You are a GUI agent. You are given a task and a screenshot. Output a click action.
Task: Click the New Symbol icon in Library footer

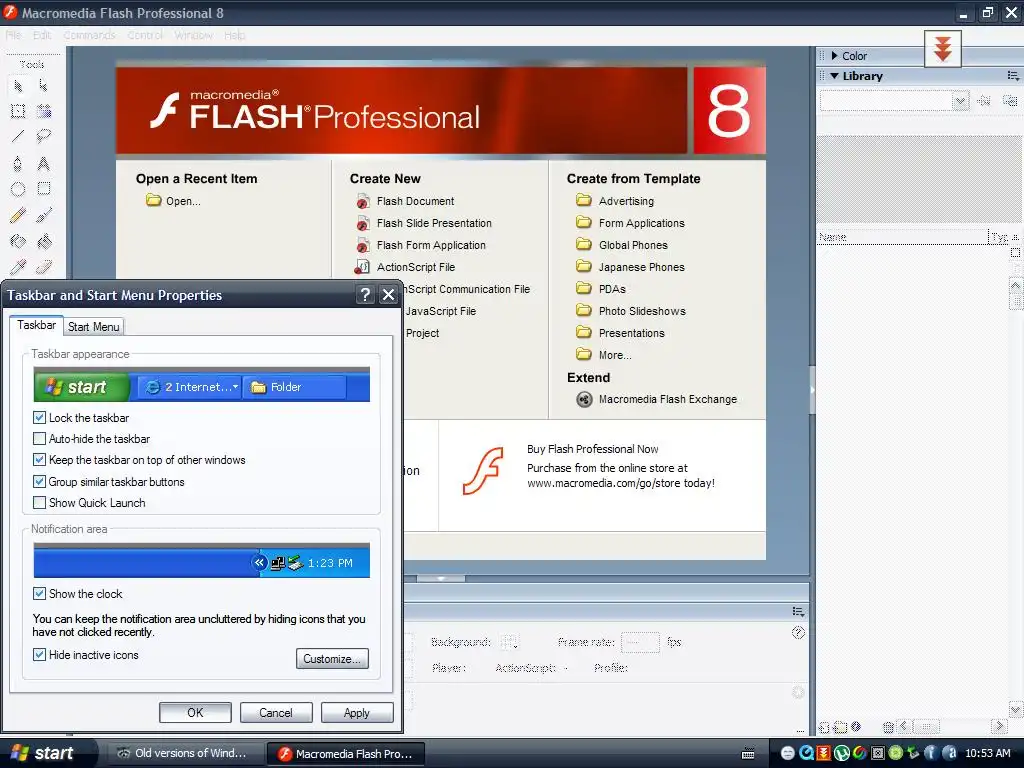[824, 727]
